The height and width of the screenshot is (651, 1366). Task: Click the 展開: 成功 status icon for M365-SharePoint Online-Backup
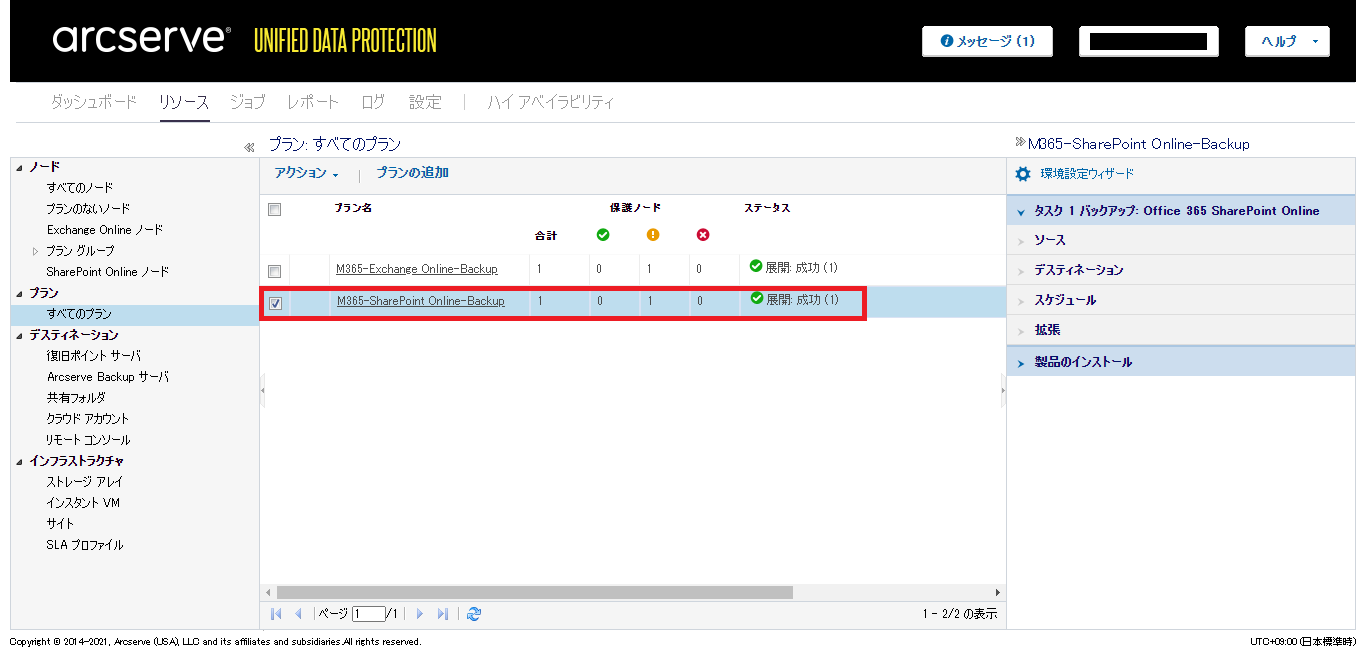(x=756, y=298)
